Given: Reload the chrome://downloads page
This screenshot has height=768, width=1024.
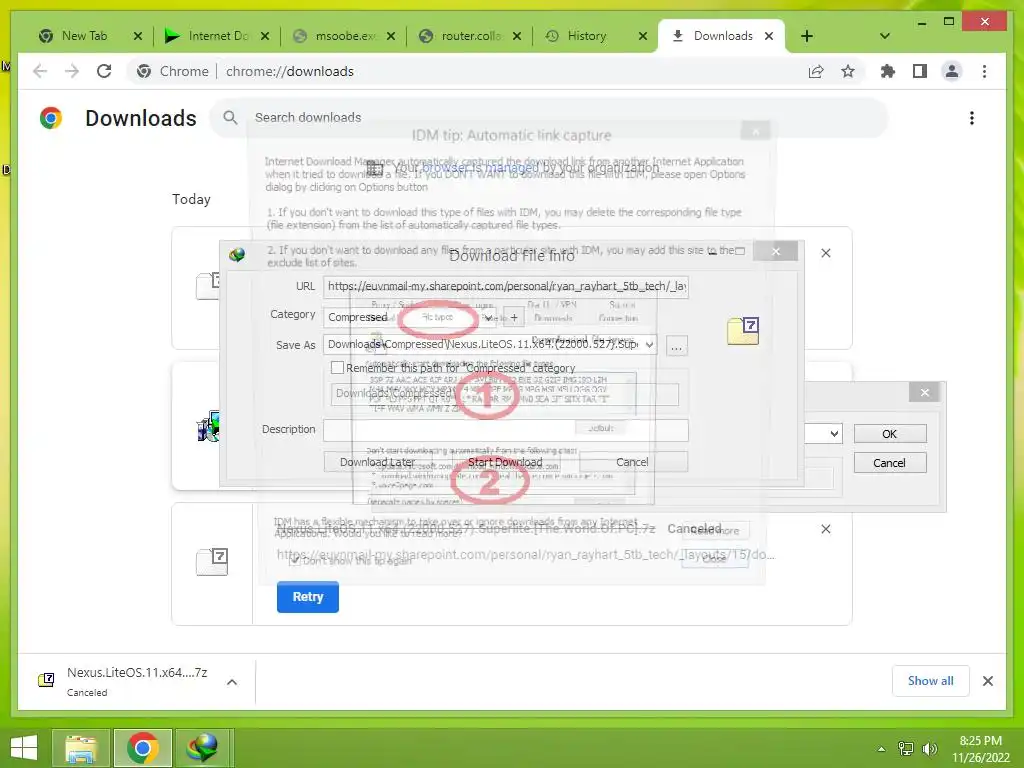Looking at the screenshot, I should 104,71.
